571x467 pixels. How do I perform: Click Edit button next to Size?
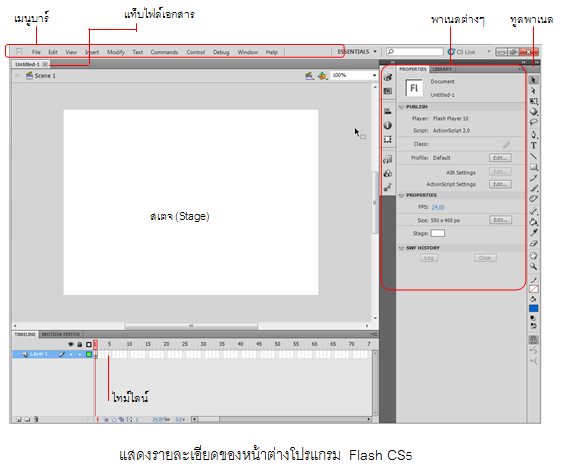pyautogui.click(x=500, y=220)
